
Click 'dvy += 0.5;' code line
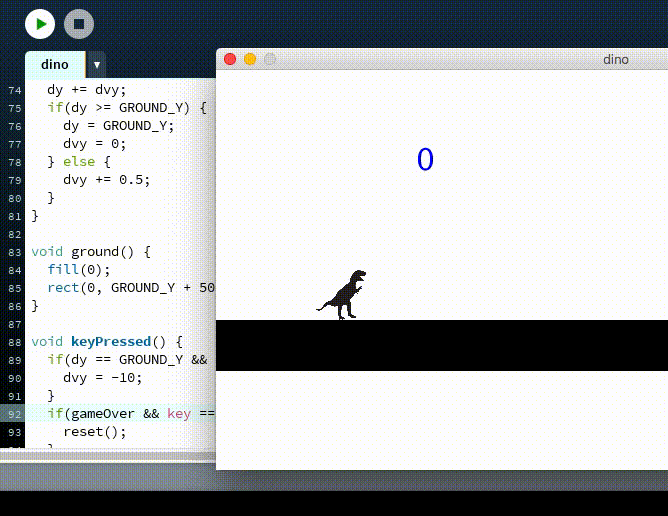(106, 180)
